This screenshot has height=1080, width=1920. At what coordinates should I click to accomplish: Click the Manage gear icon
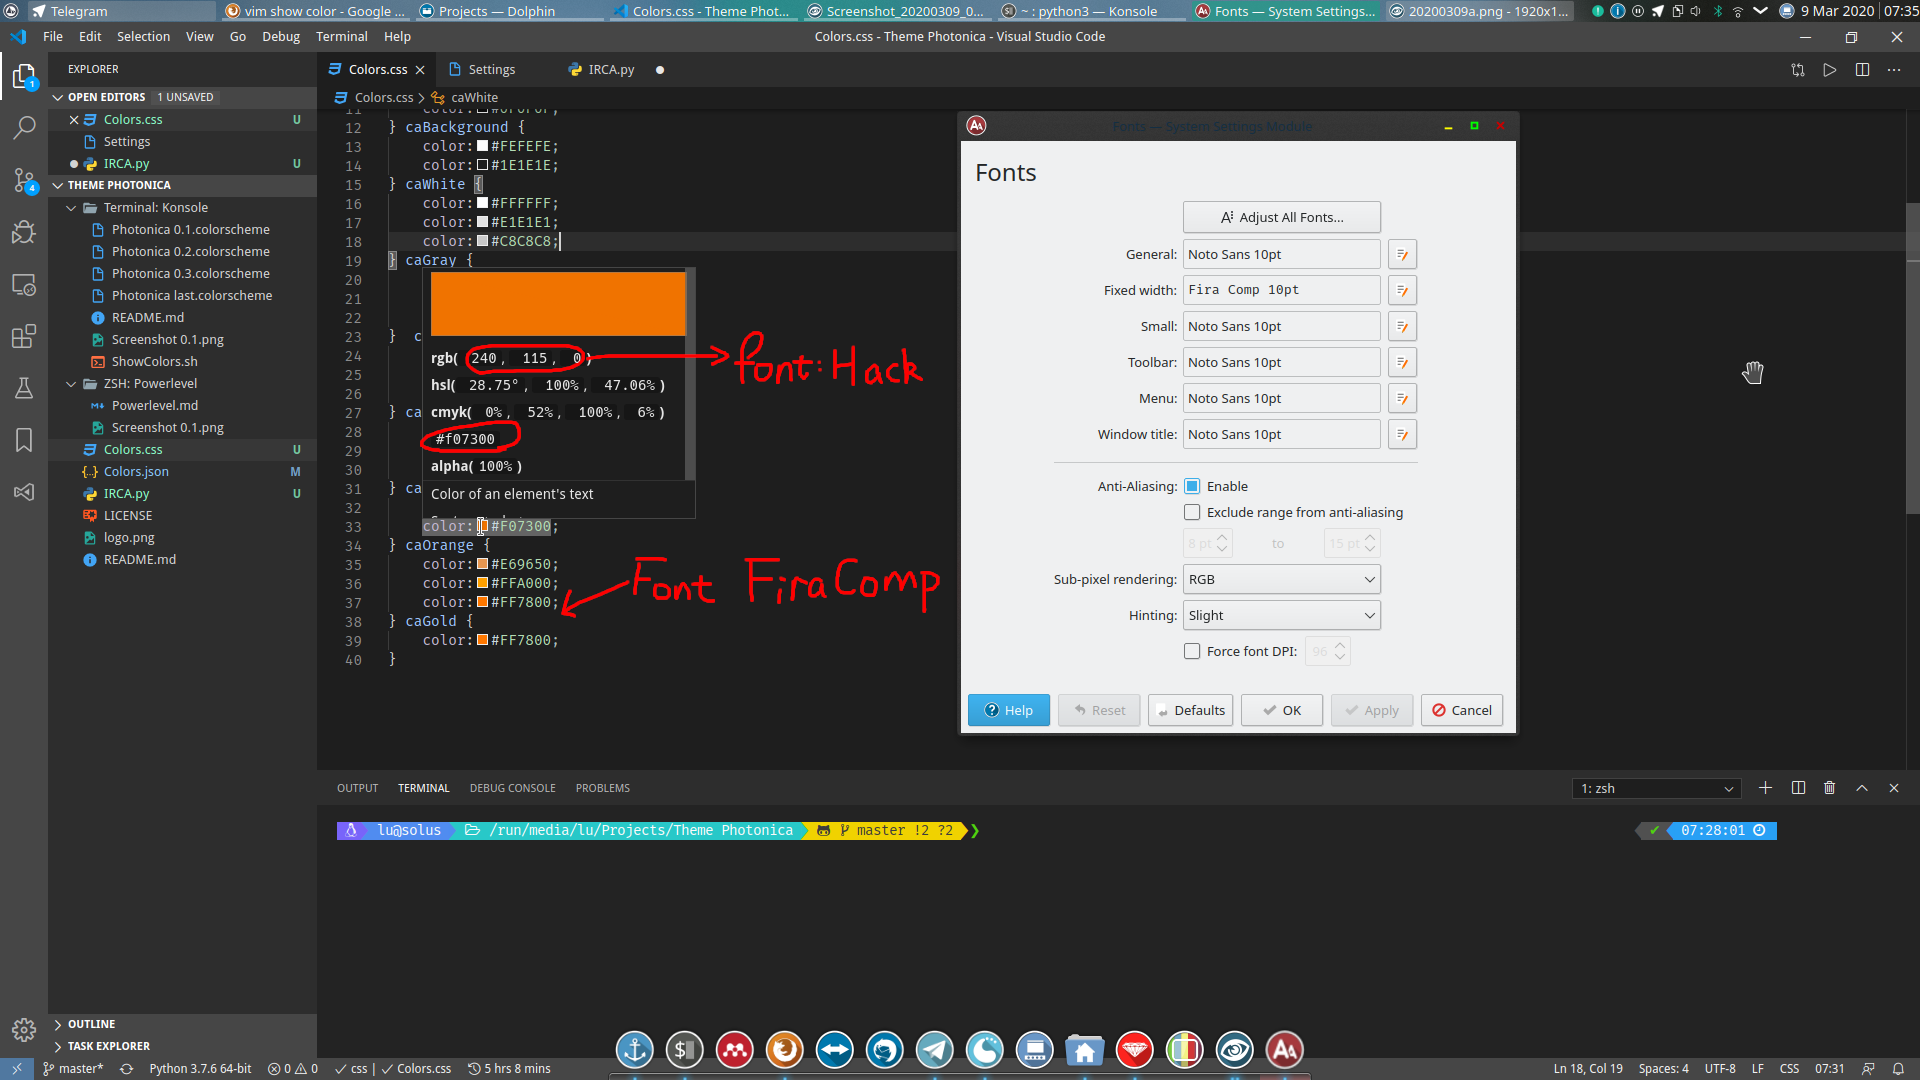[24, 1030]
